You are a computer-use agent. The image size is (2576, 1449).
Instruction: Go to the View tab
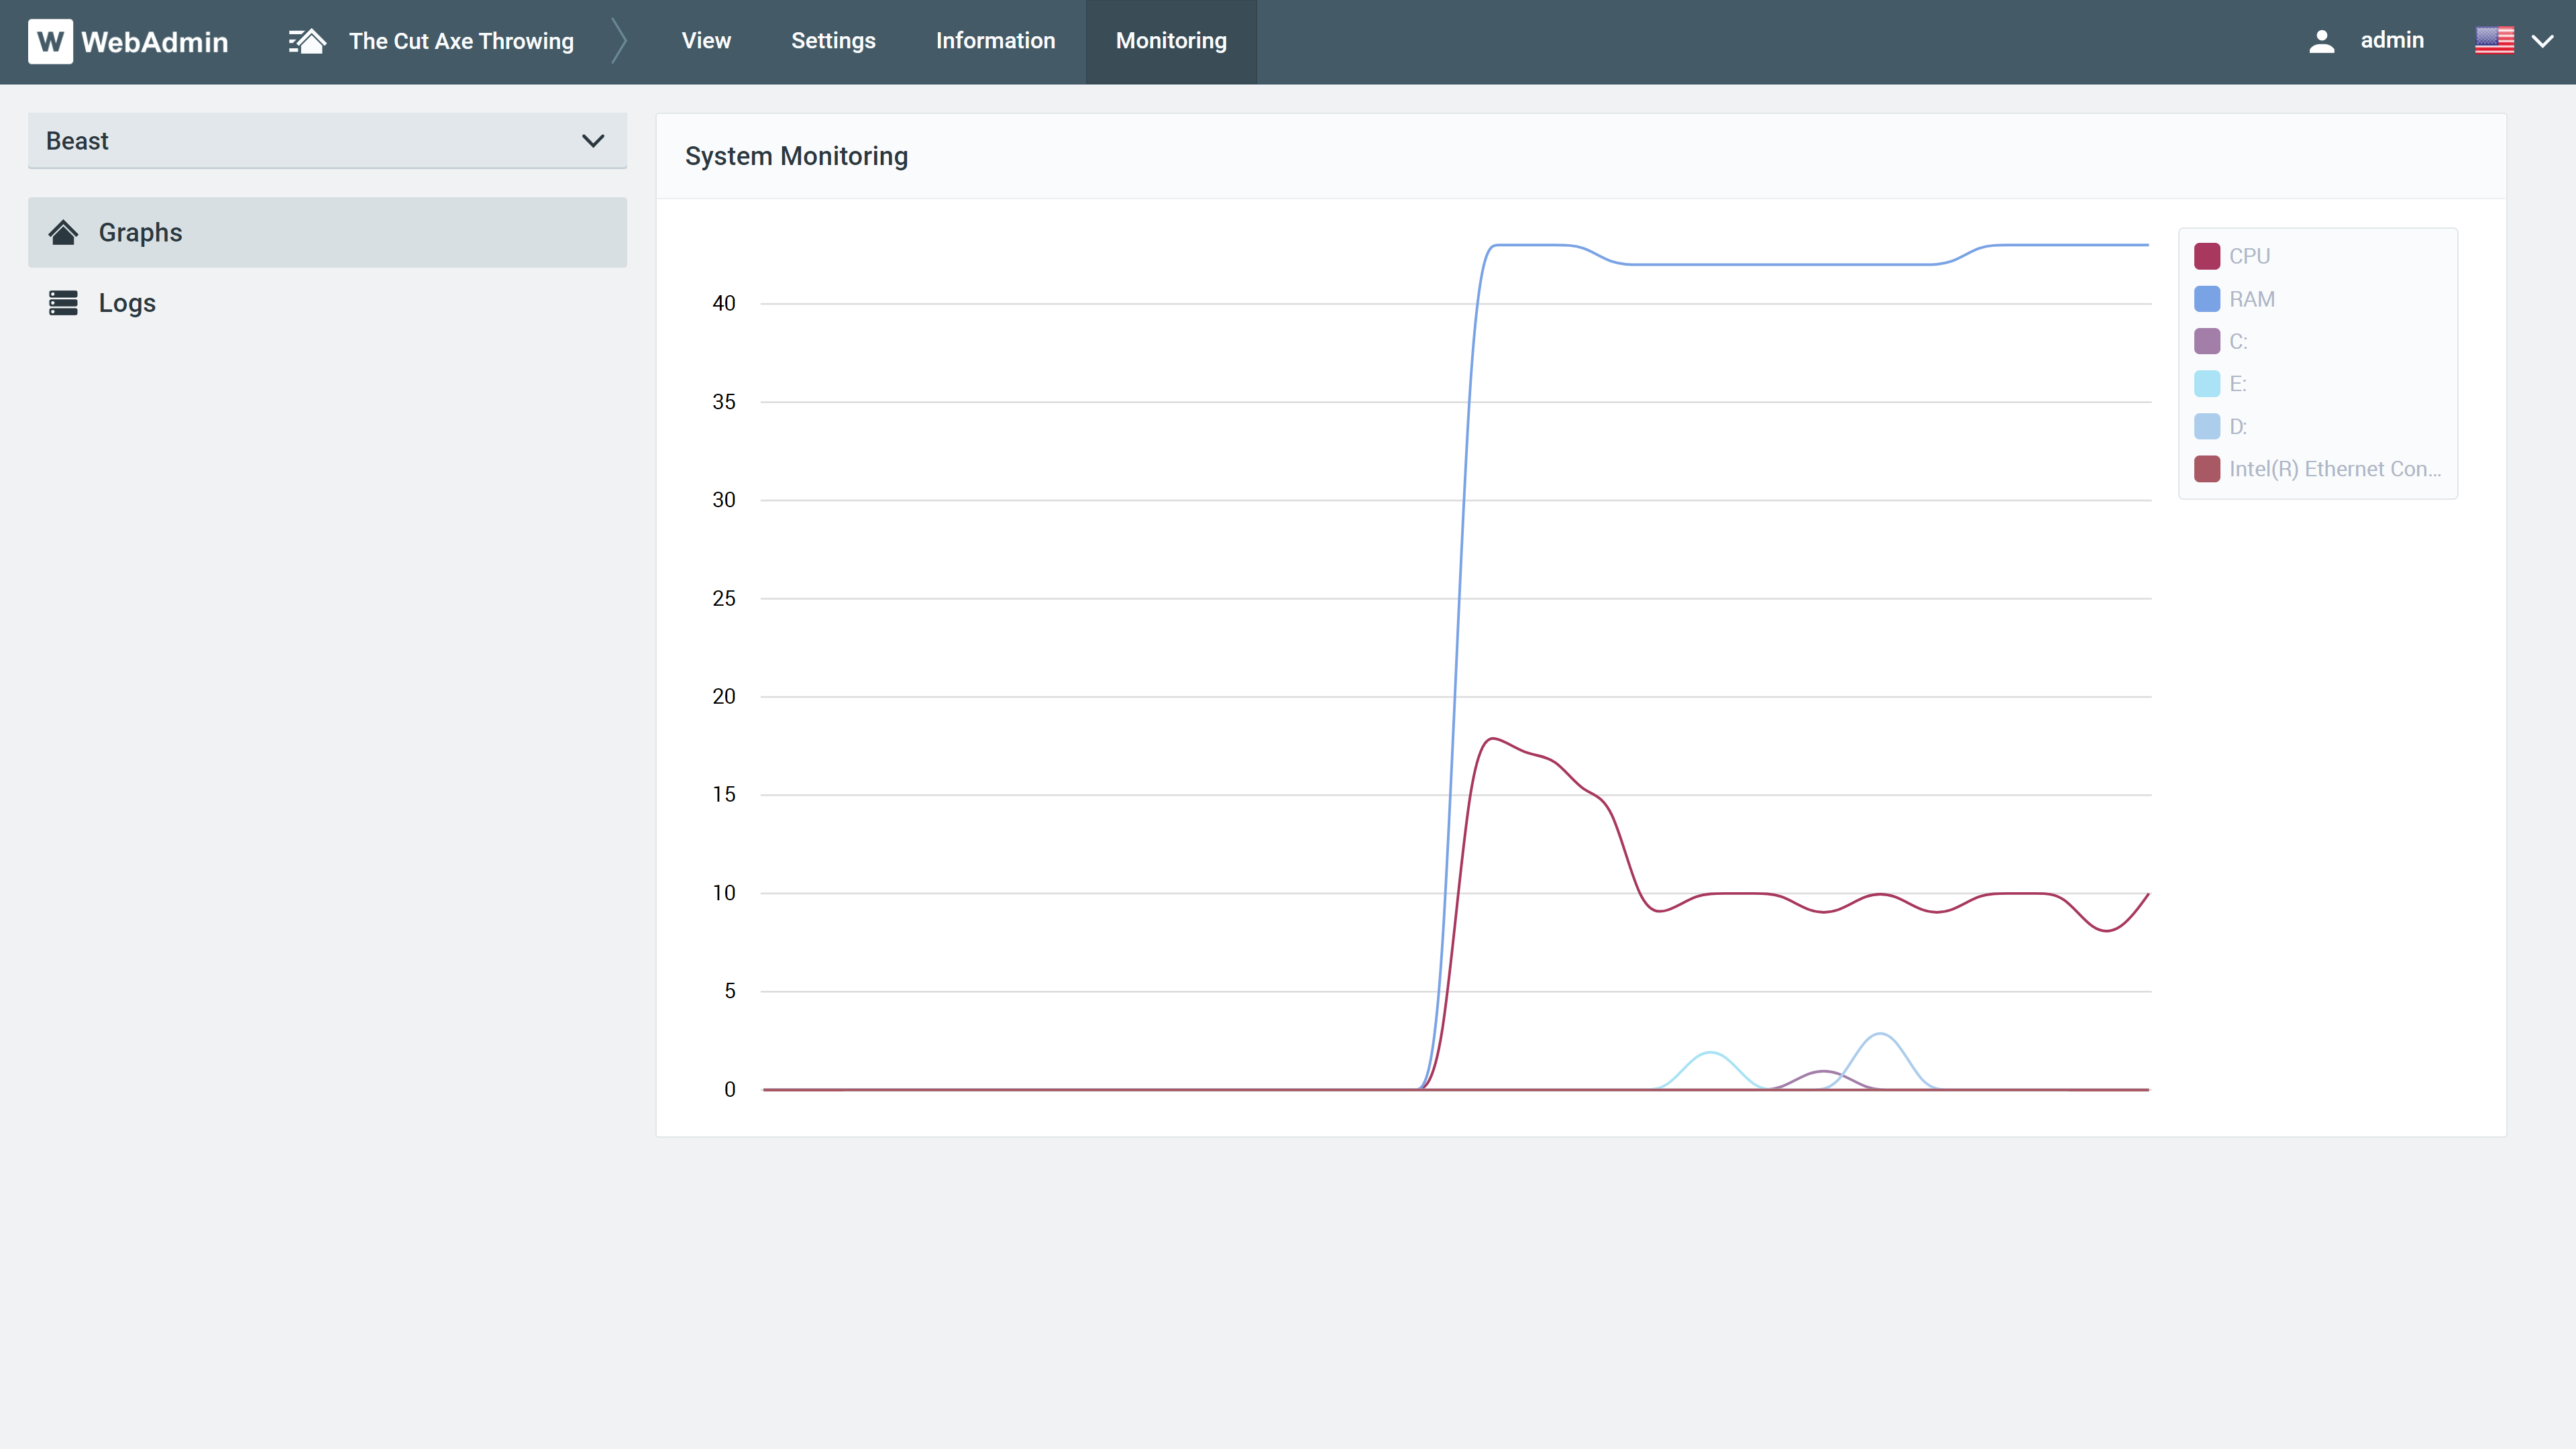tap(706, 41)
